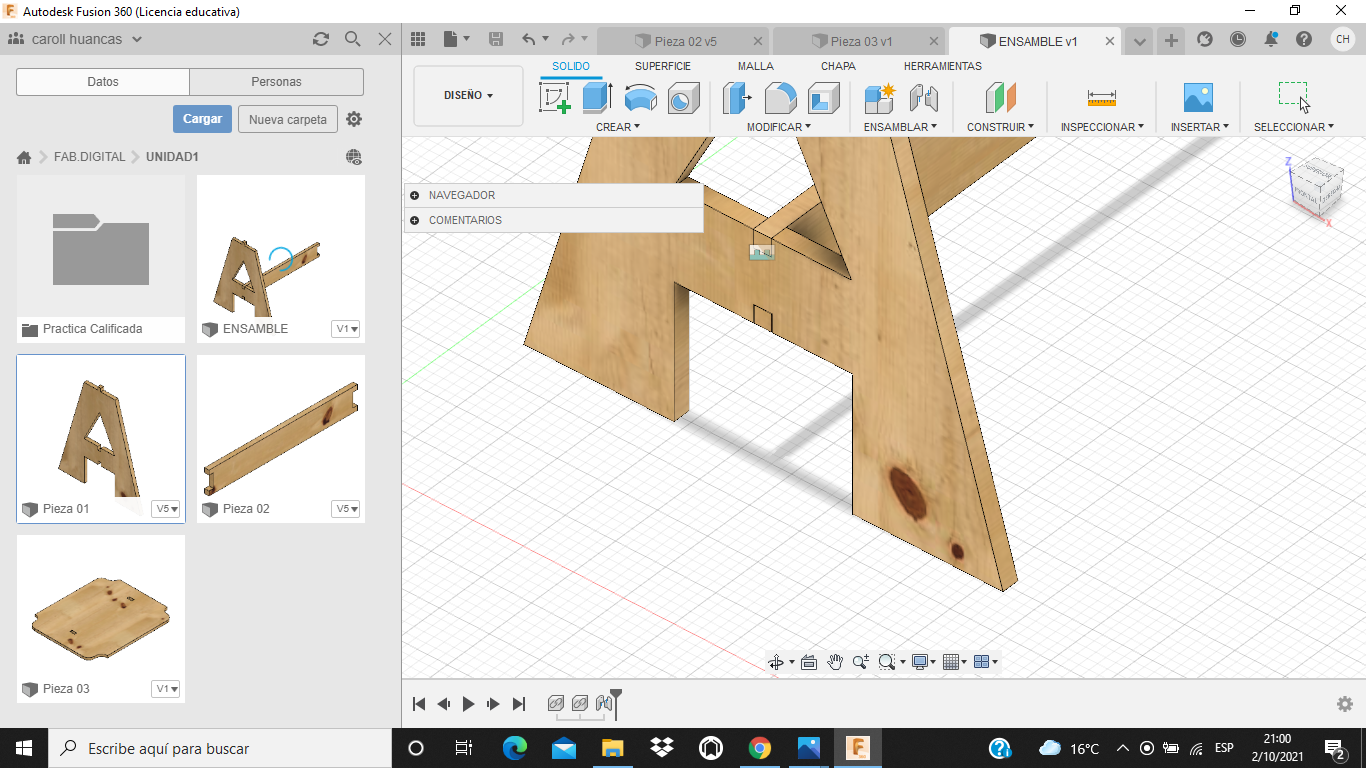
Task: Click the Create Sketch tool icon
Action: tap(554, 98)
